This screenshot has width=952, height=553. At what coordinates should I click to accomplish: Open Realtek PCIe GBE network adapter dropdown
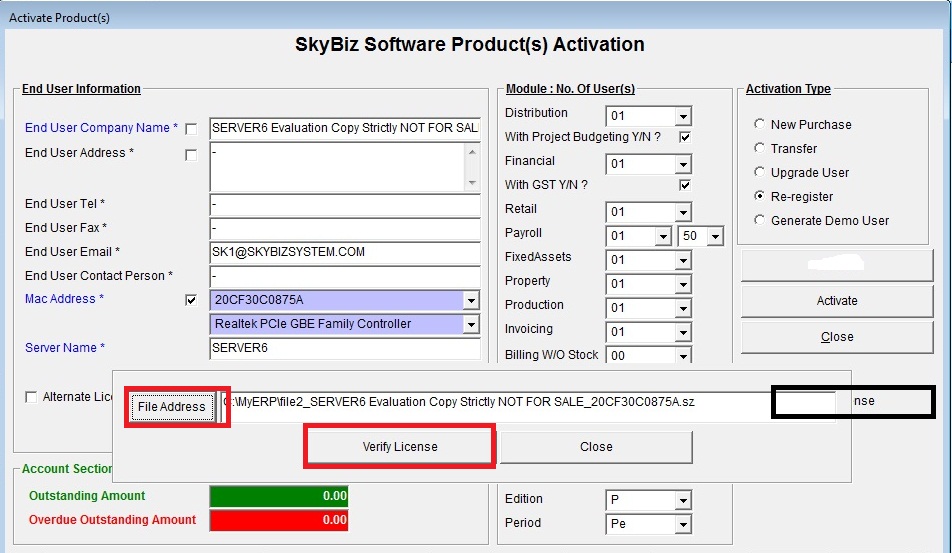click(471, 324)
